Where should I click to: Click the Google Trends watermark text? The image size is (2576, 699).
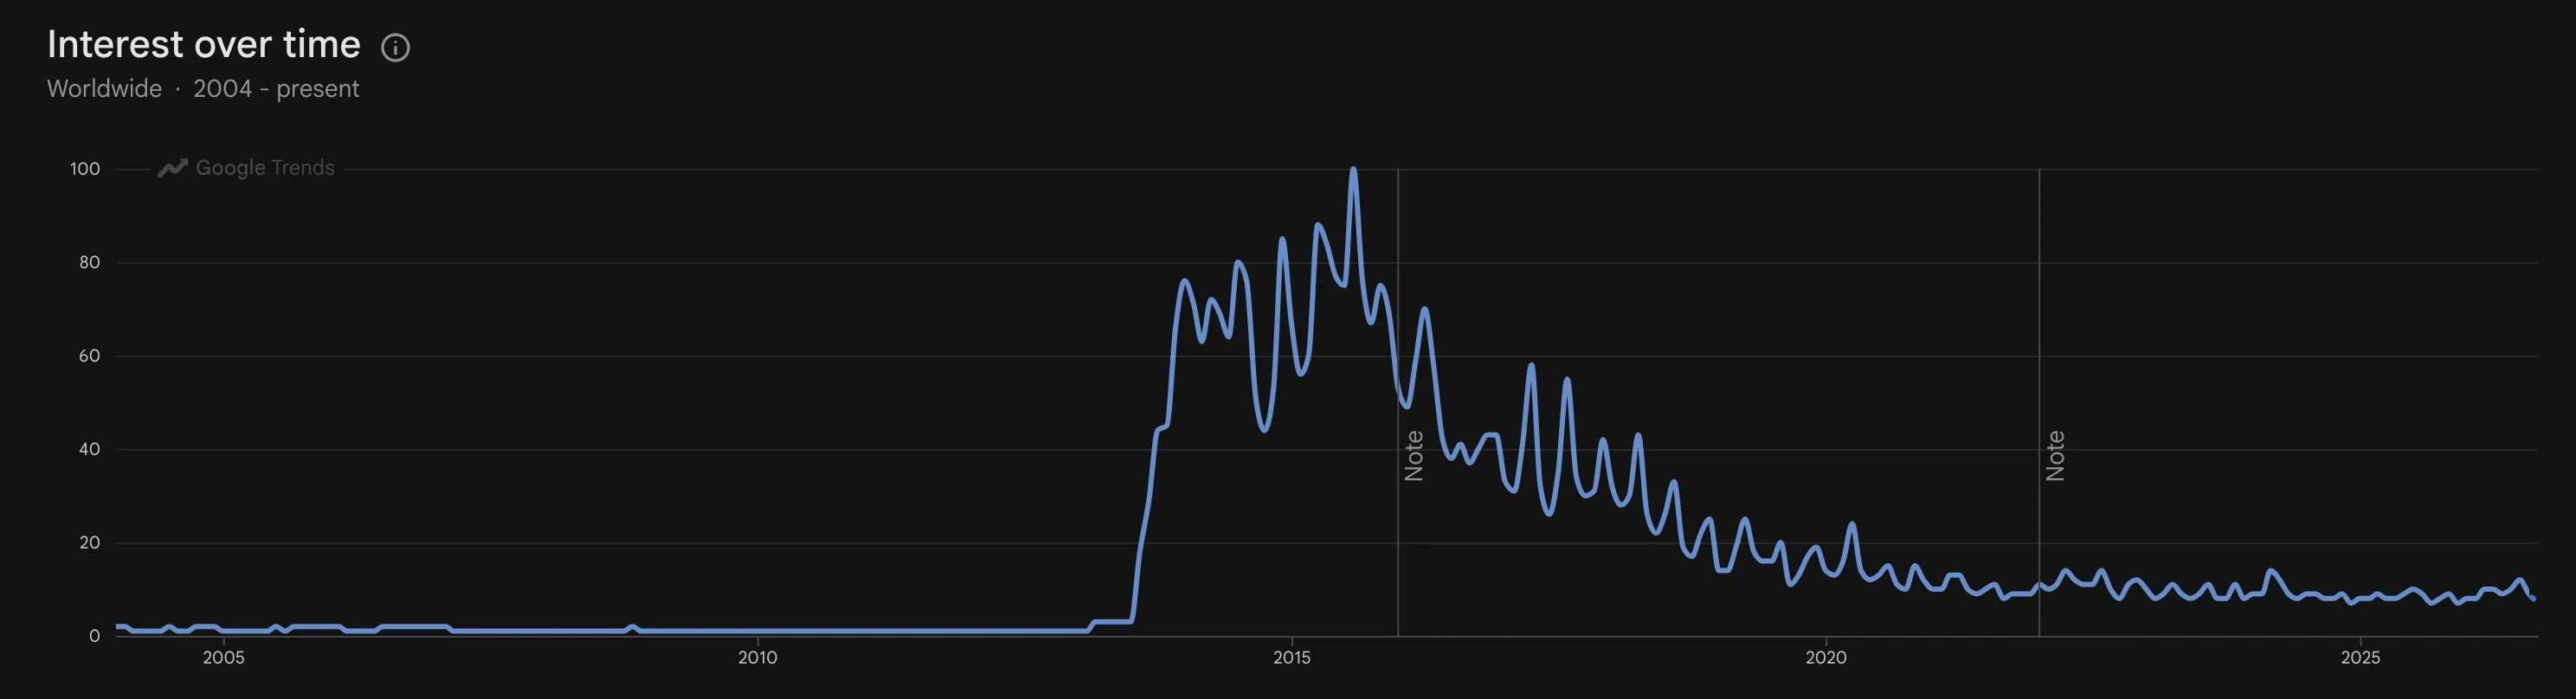pyautogui.click(x=265, y=168)
